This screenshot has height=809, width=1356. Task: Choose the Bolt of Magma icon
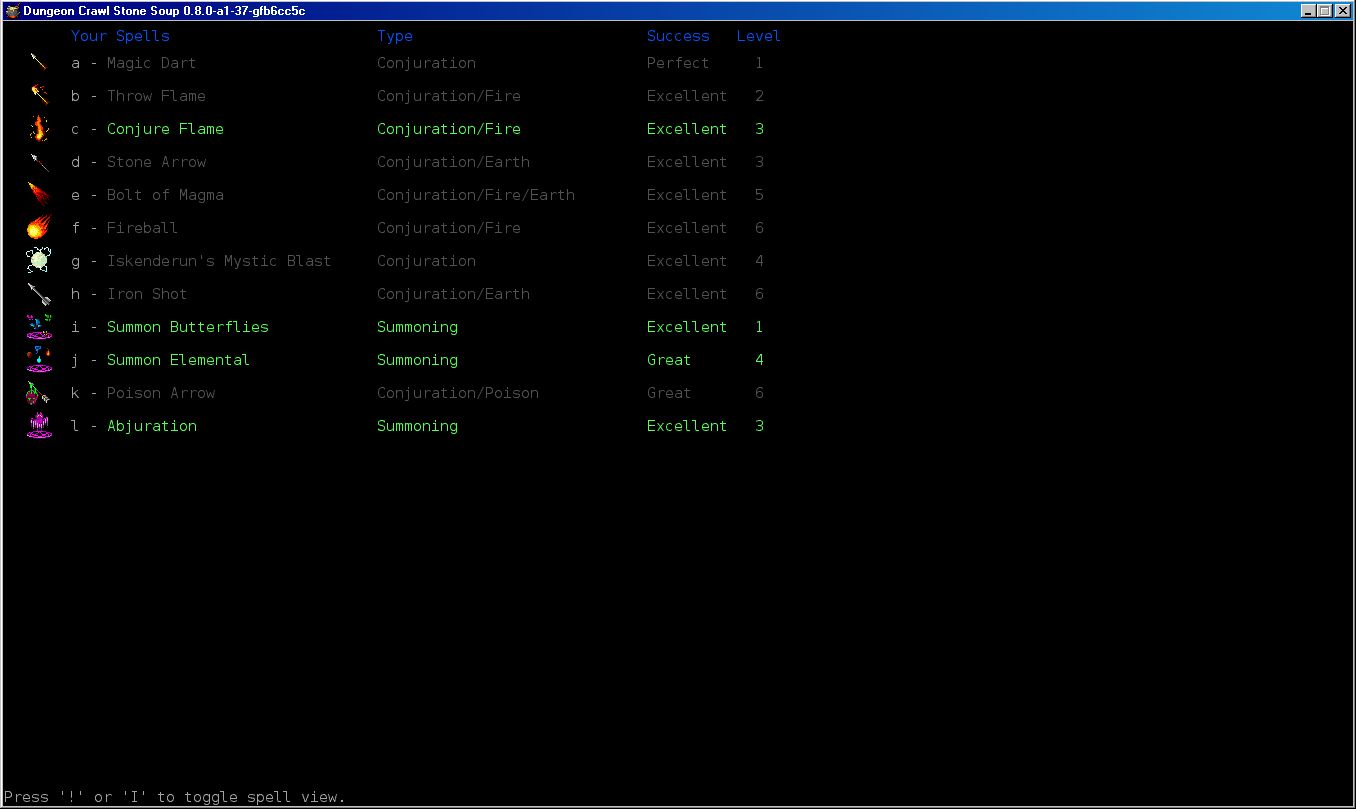(39, 194)
